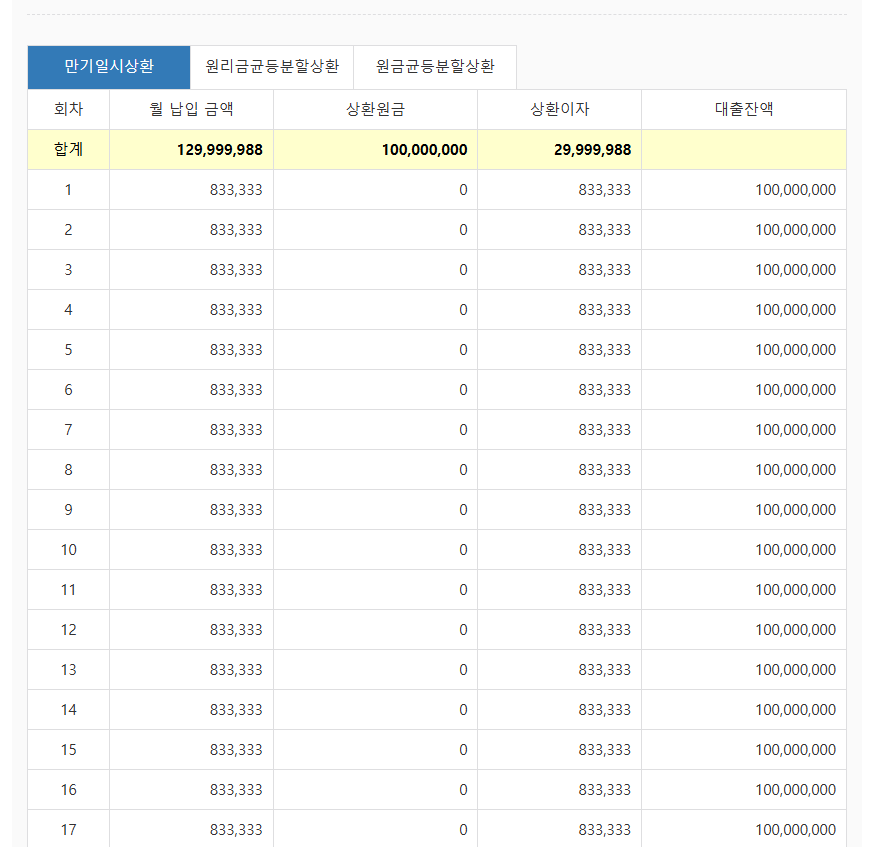The width and height of the screenshot is (873, 847).
Task: Select installment number 9 cell
Action: click(x=68, y=510)
